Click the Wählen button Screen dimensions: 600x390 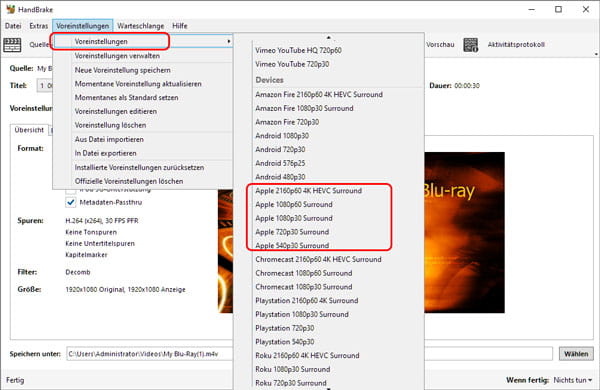tap(576, 354)
